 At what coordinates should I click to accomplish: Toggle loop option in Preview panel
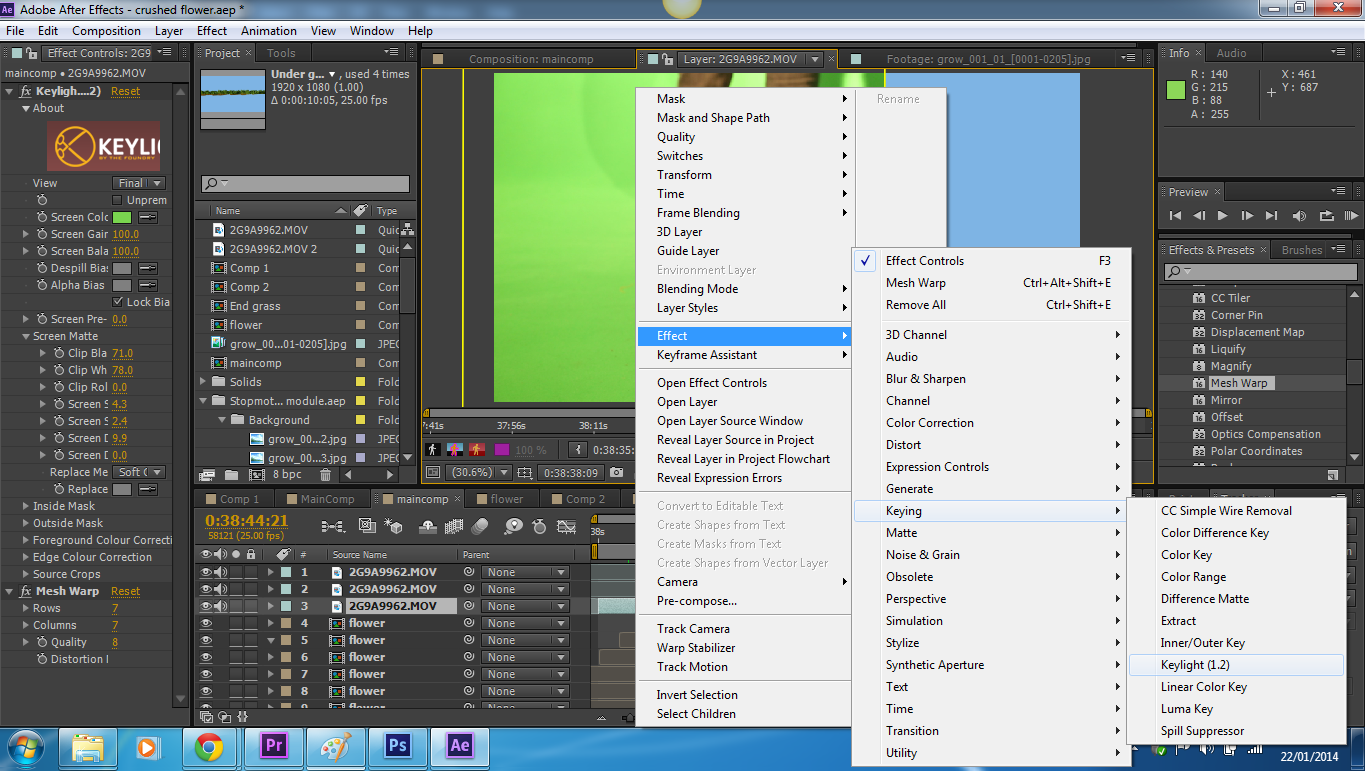point(1326,215)
